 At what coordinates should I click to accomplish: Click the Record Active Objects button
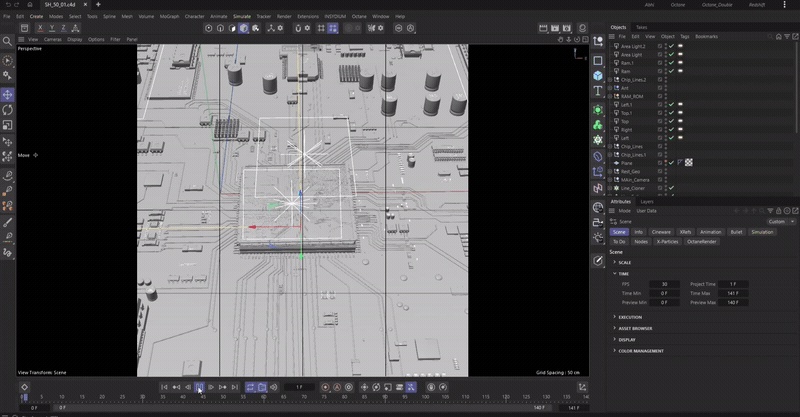coord(325,387)
